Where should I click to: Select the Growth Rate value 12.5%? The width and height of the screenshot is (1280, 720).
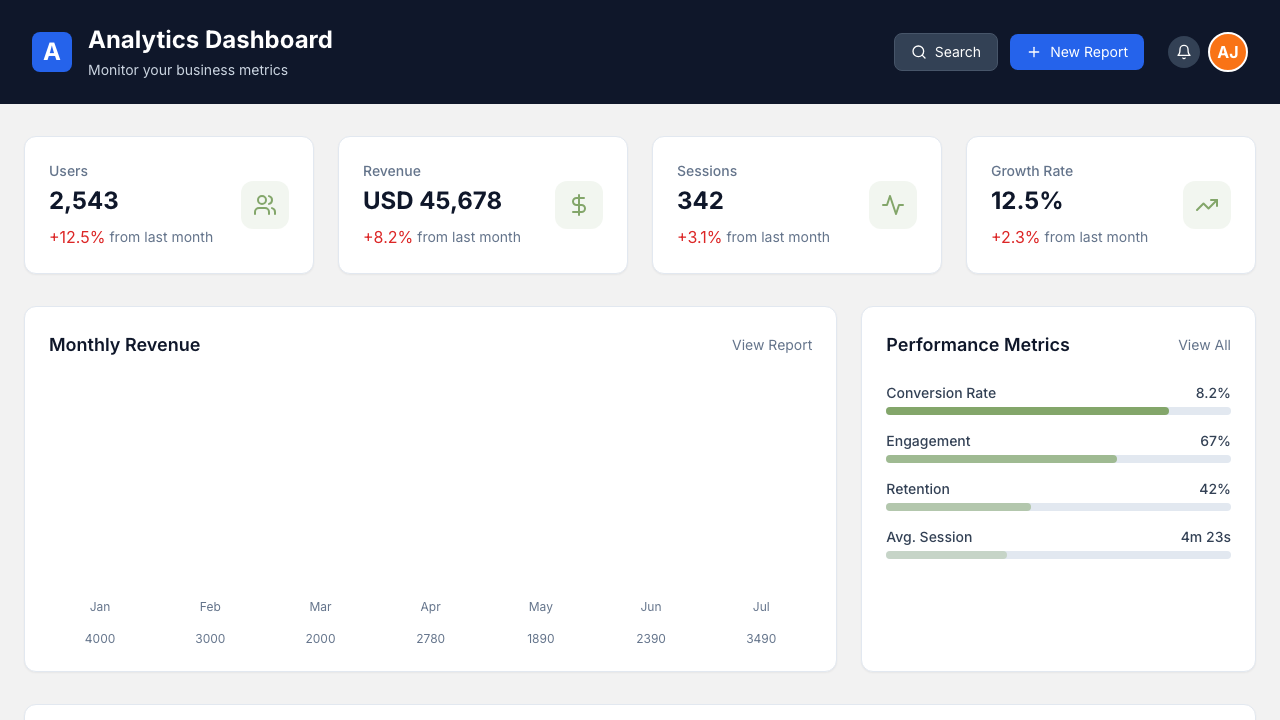point(1027,201)
